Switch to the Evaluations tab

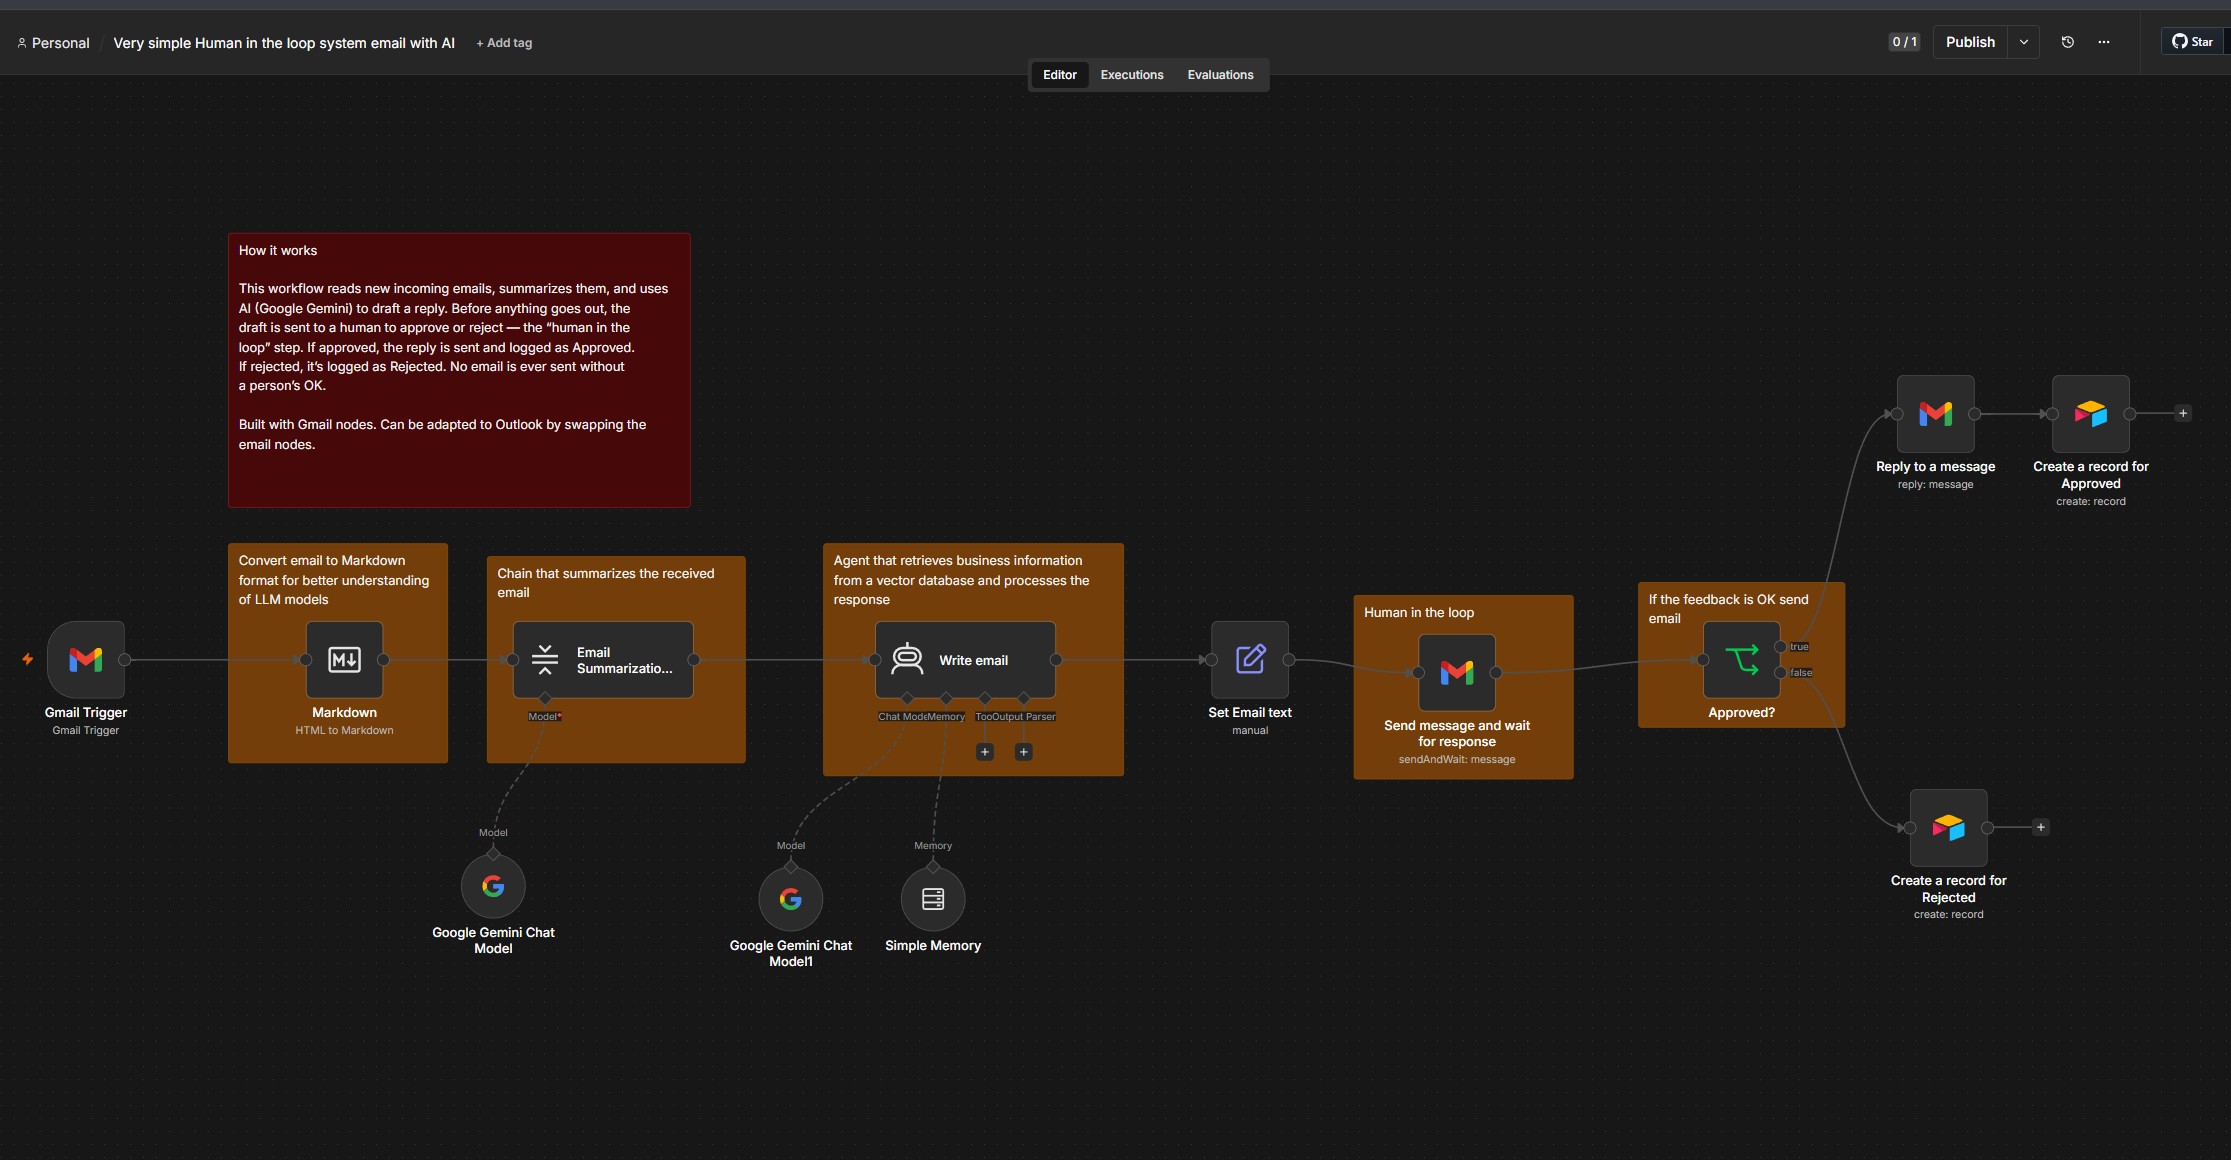click(1220, 75)
